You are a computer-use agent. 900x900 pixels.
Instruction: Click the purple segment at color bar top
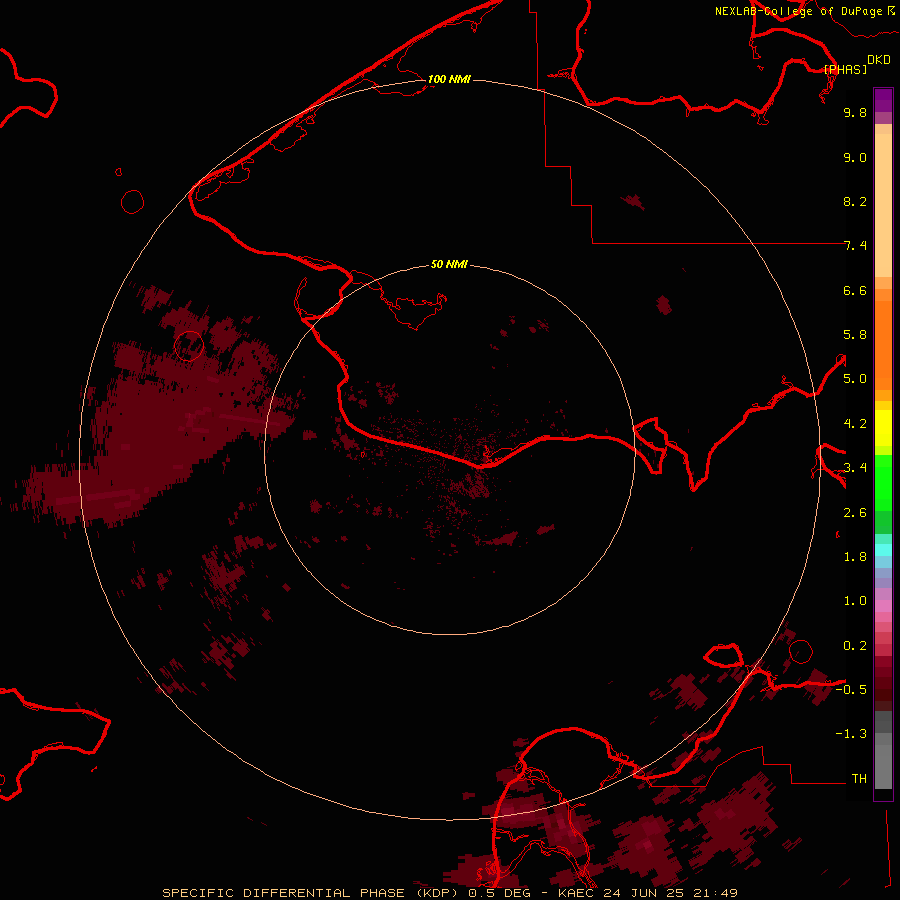883,100
